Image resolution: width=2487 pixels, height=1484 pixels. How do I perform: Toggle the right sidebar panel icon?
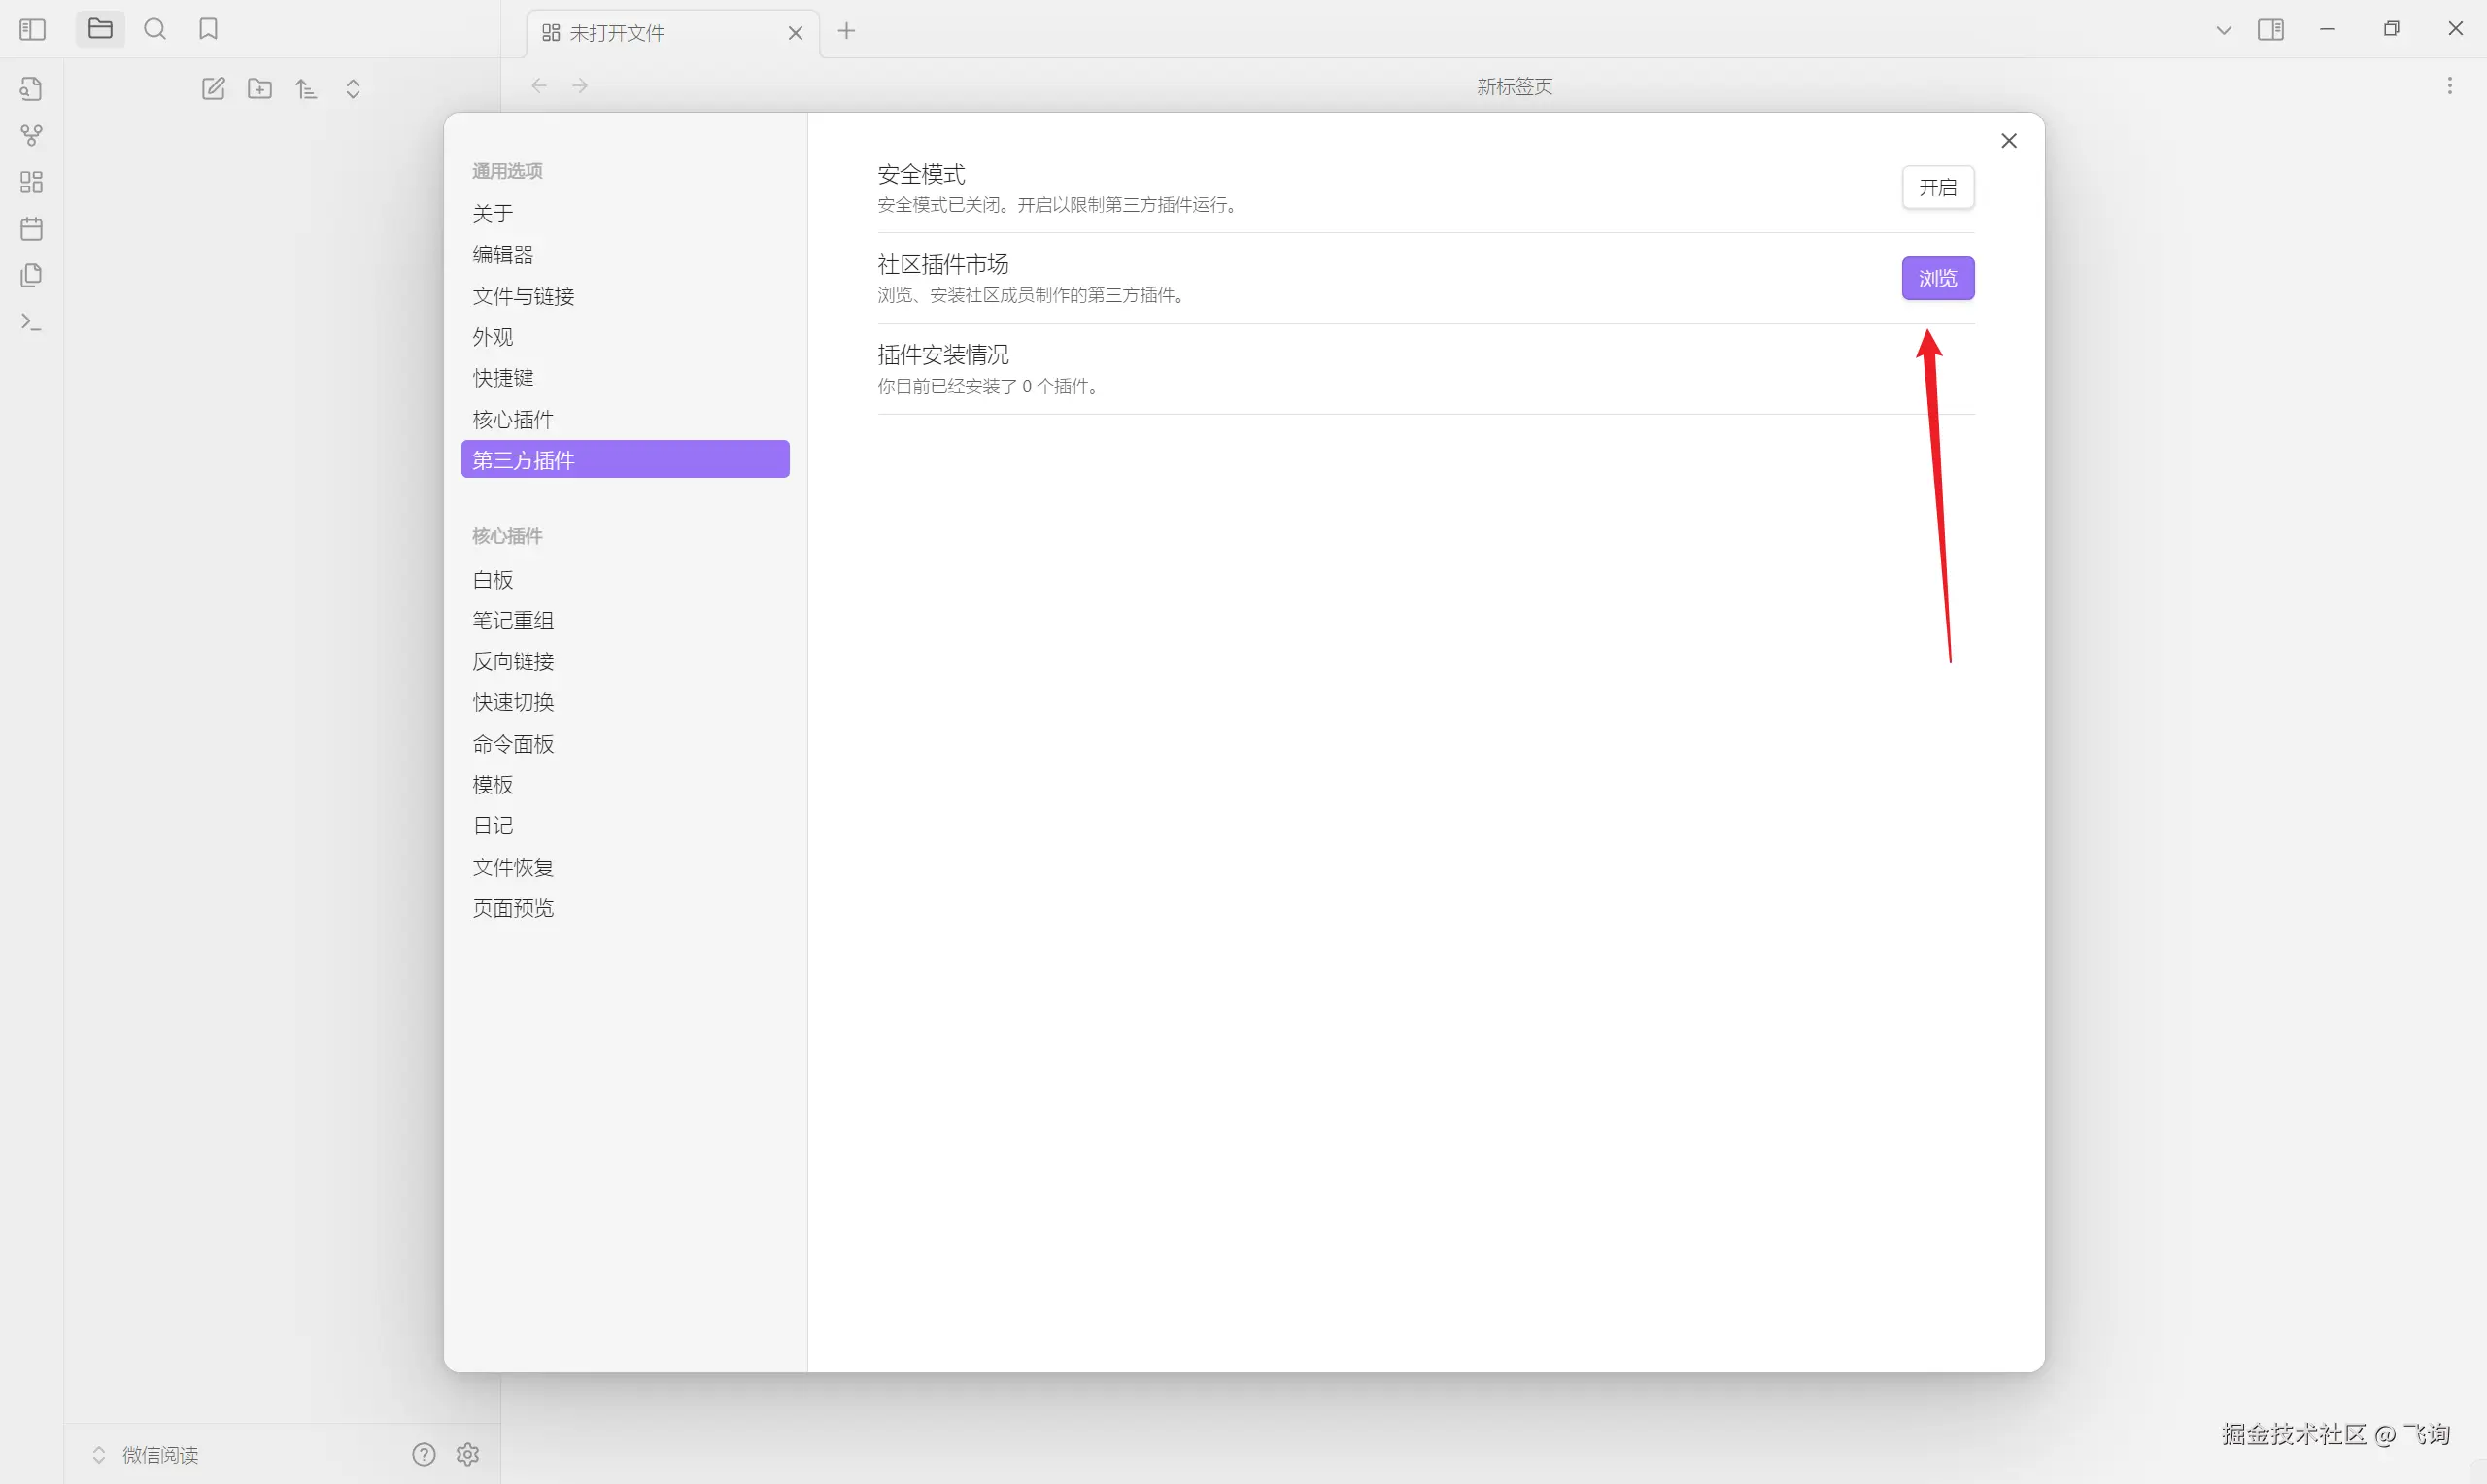pyautogui.click(x=2270, y=30)
